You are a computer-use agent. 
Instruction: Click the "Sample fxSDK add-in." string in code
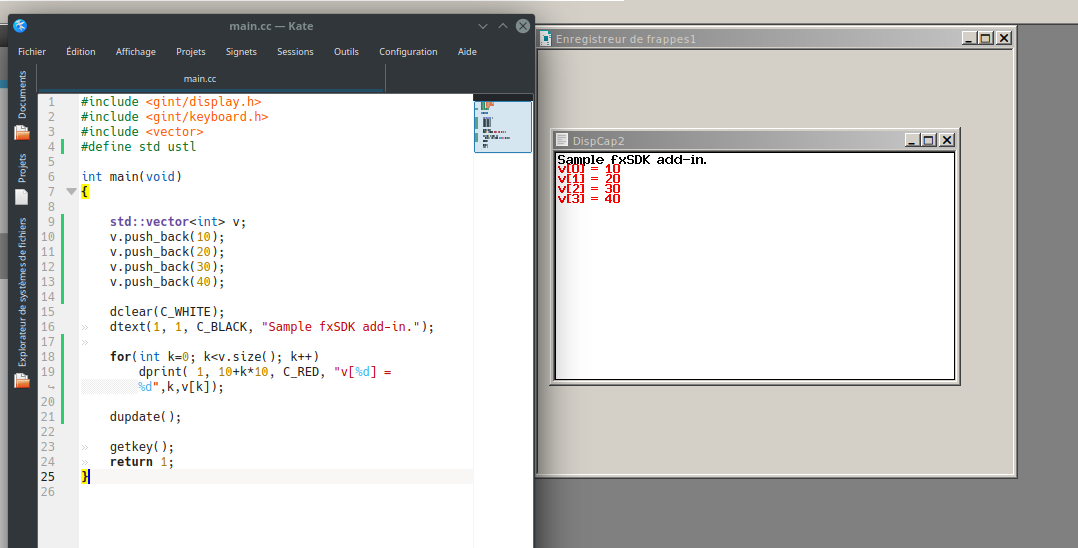[x=341, y=327]
